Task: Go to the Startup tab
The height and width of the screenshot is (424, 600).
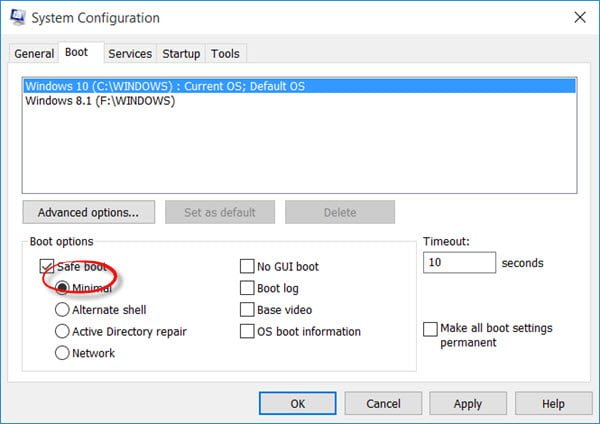Action: pyautogui.click(x=181, y=53)
